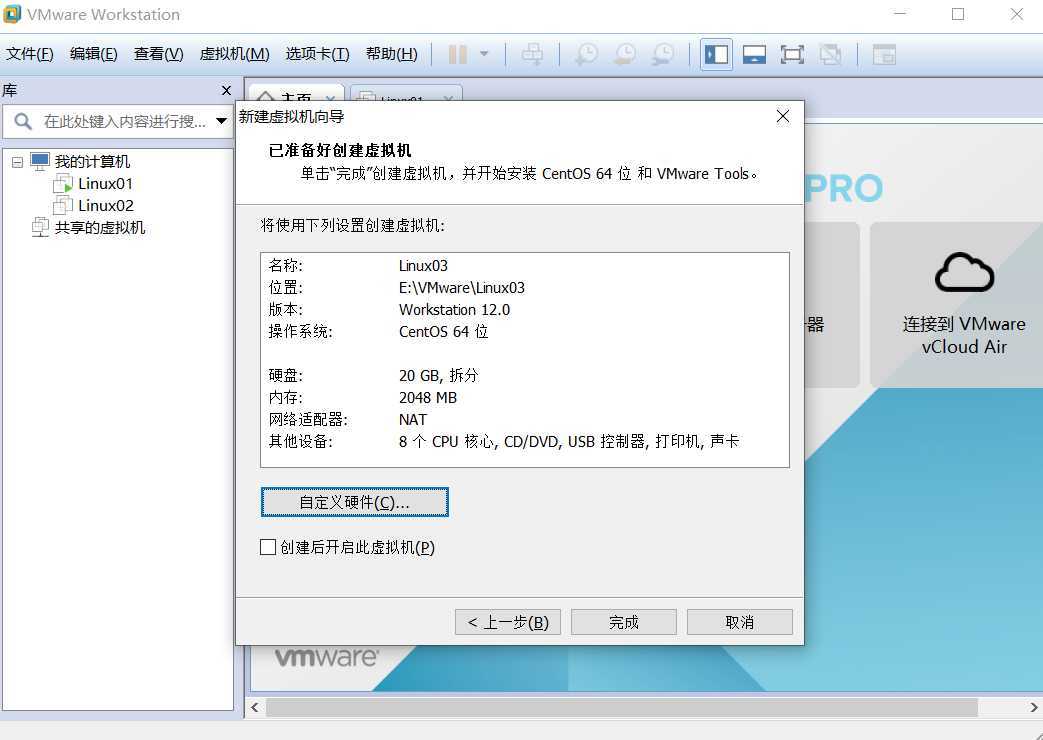
Task: Select the Linux02 virtual machine
Action: [106, 206]
